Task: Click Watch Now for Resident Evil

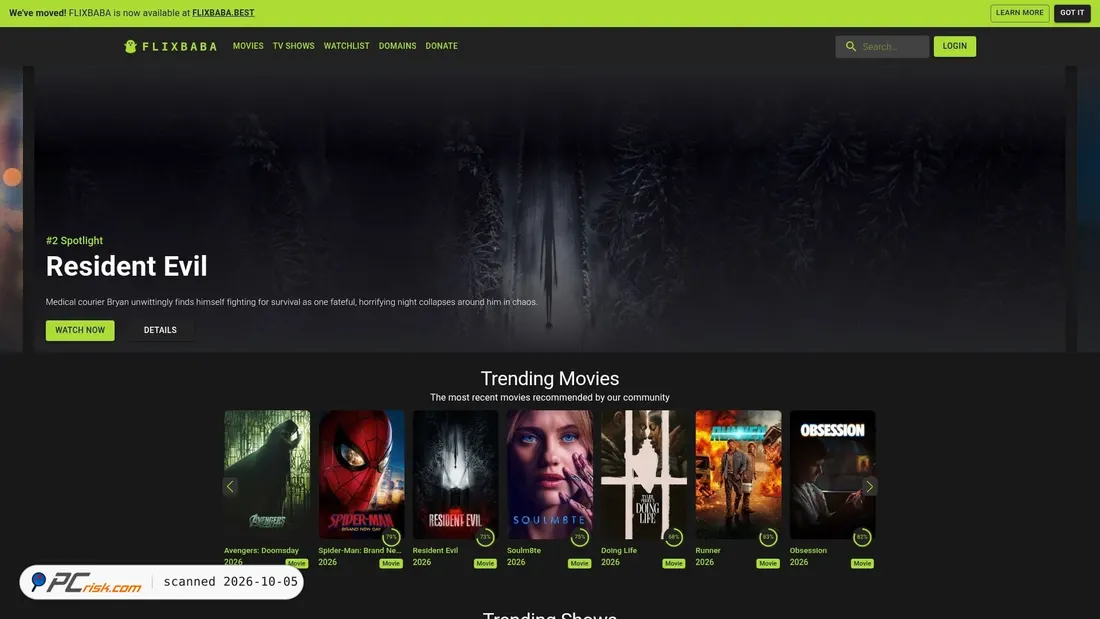Action: [x=80, y=330]
